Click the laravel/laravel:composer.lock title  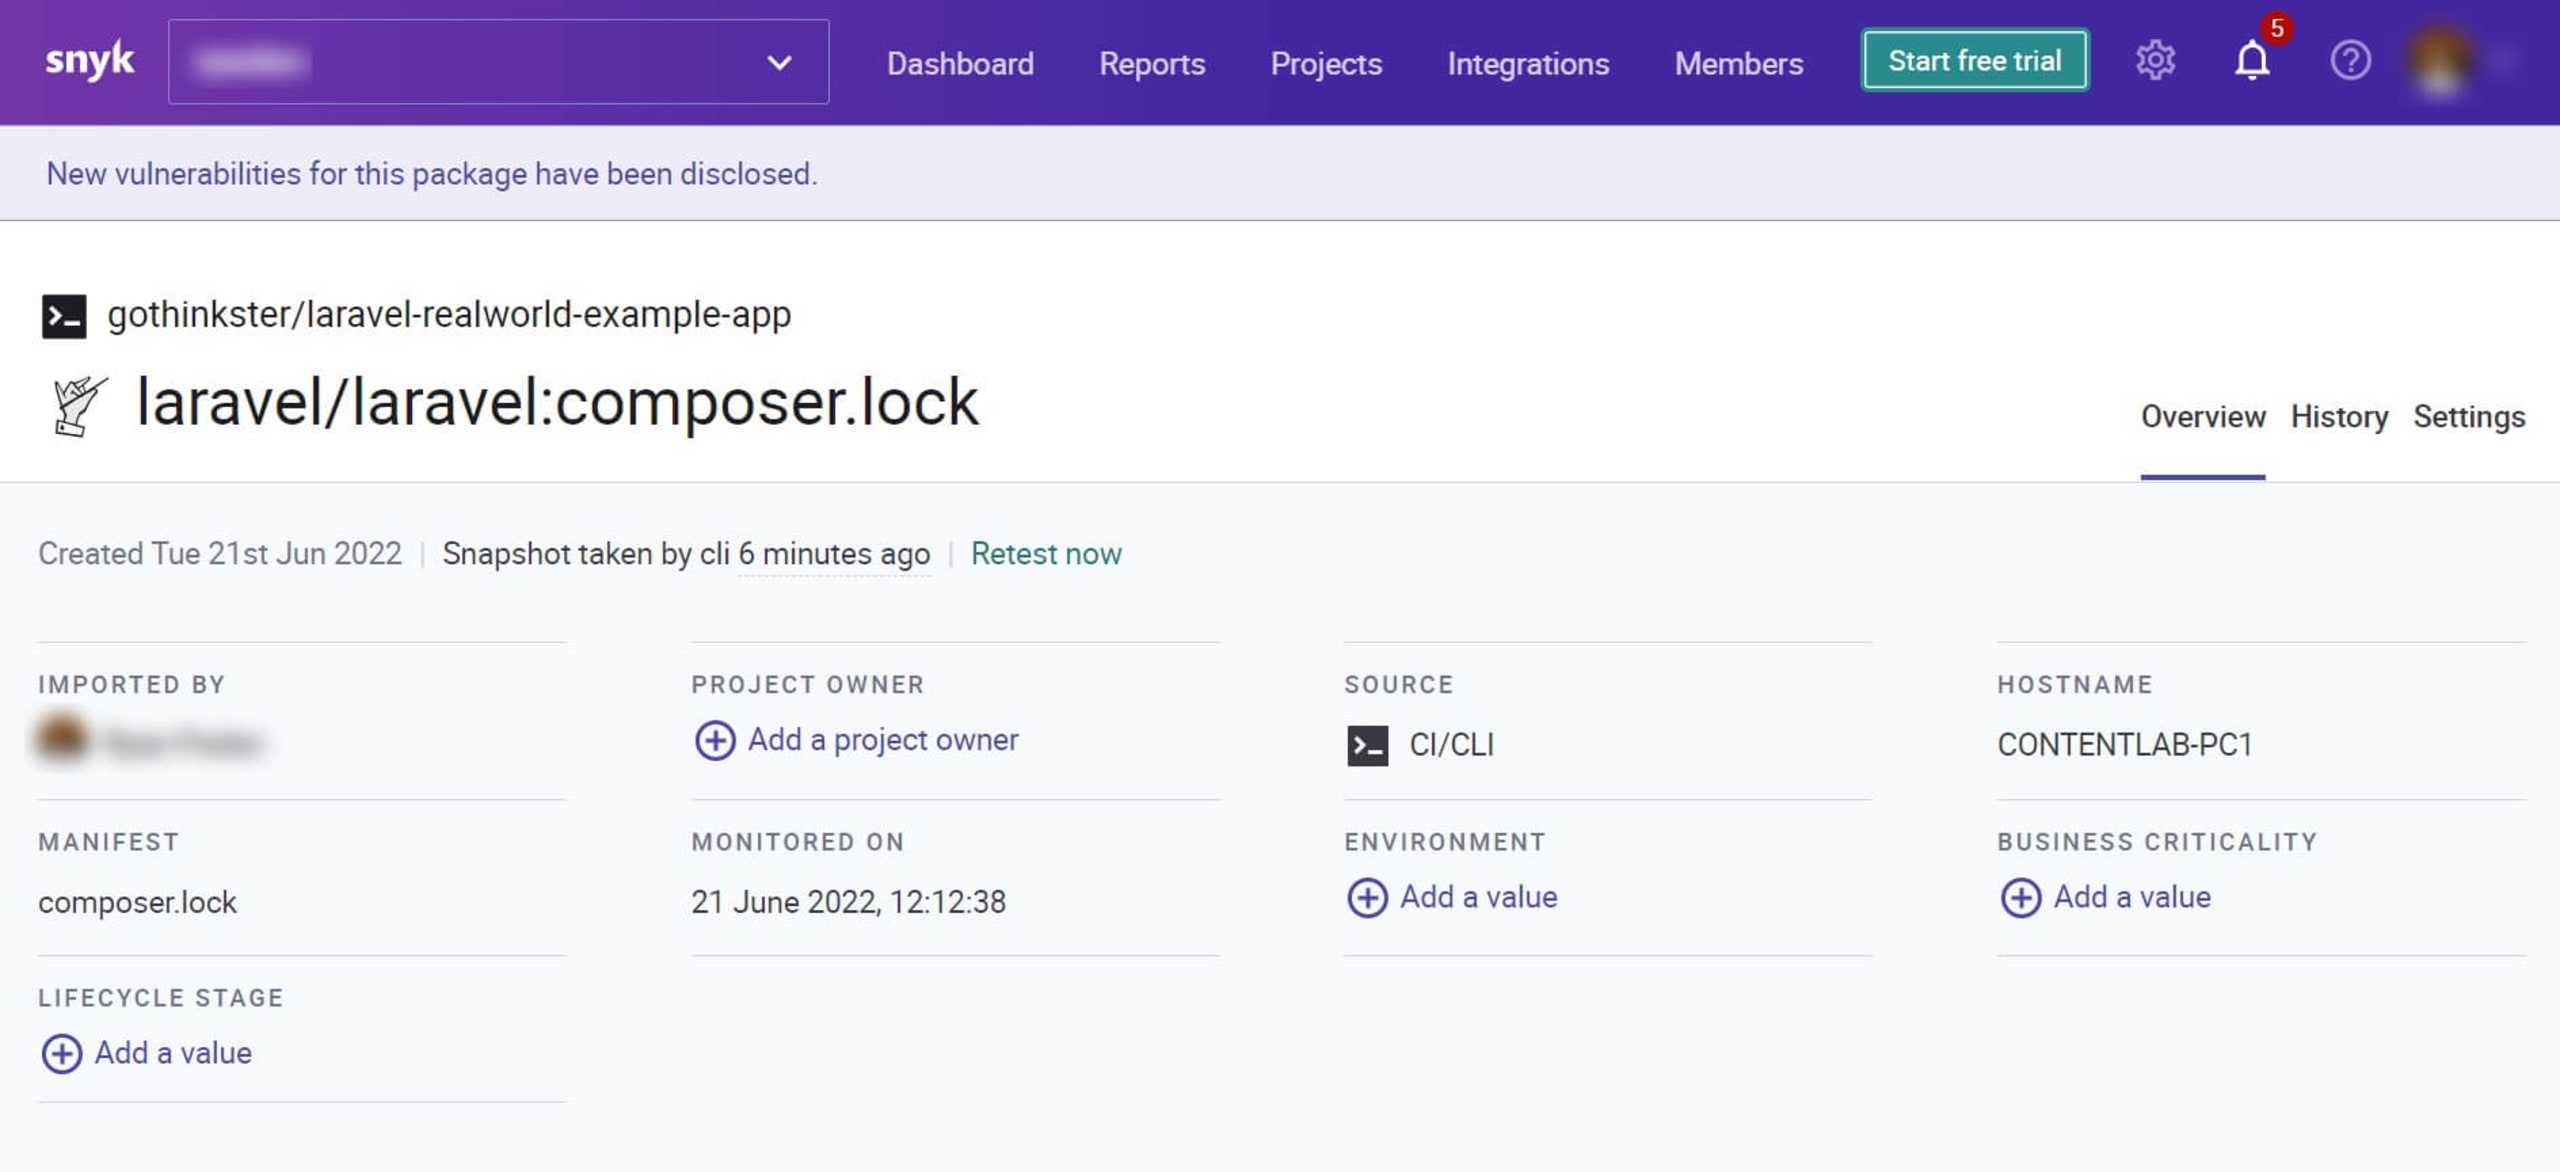pyautogui.click(x=557, y=402)
